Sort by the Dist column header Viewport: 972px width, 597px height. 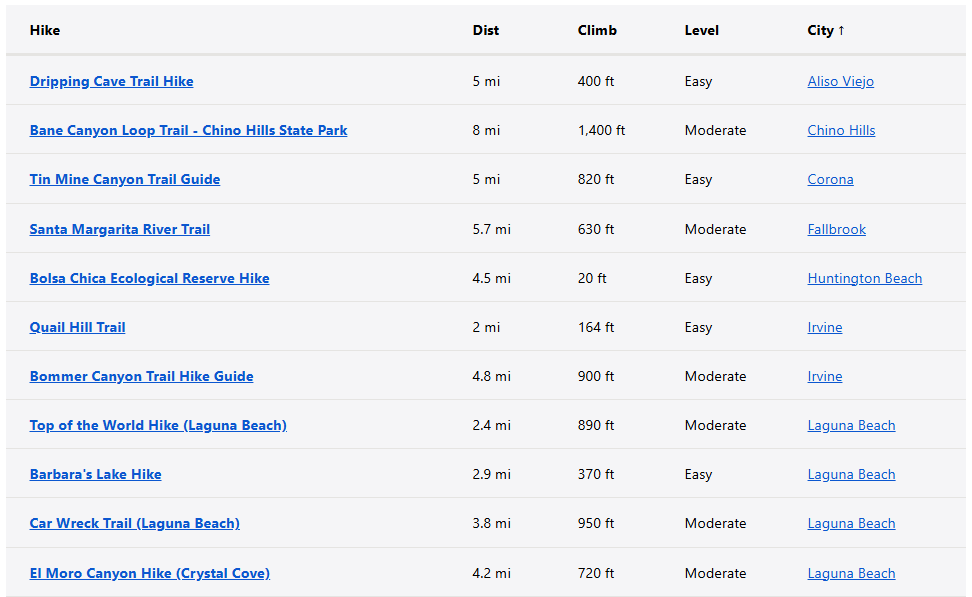tap(486, 31)
